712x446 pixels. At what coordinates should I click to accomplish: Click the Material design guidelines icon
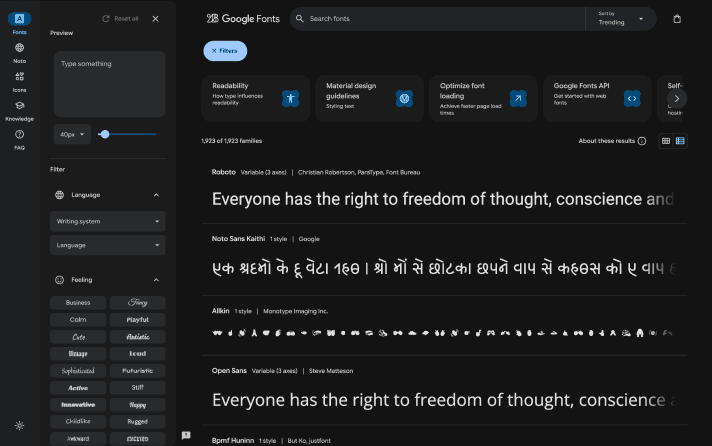pos(404,98)
